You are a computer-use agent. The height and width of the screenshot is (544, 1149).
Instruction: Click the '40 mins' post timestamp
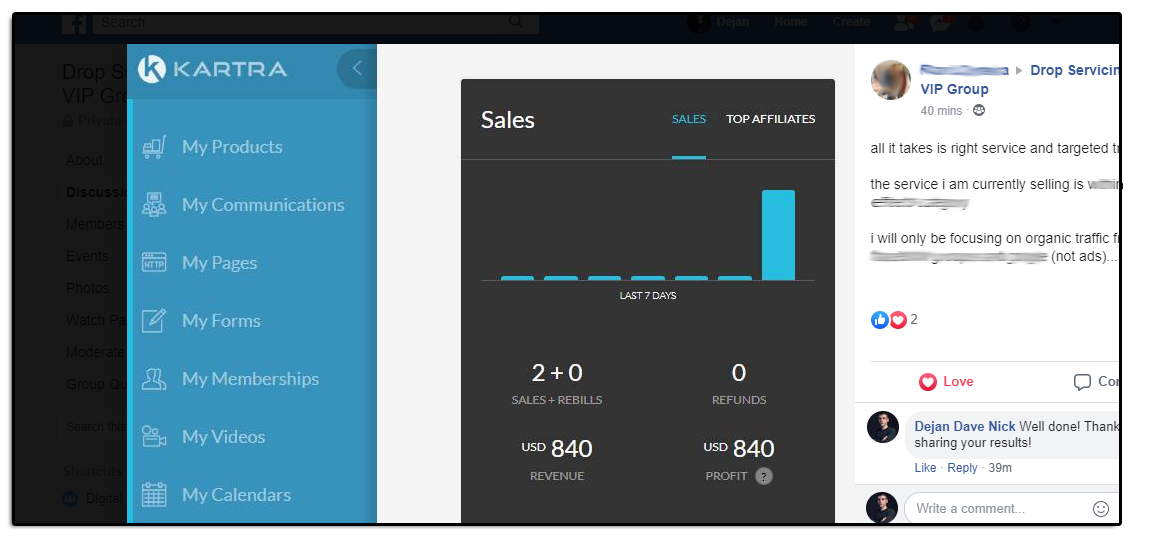coord(941,111)
